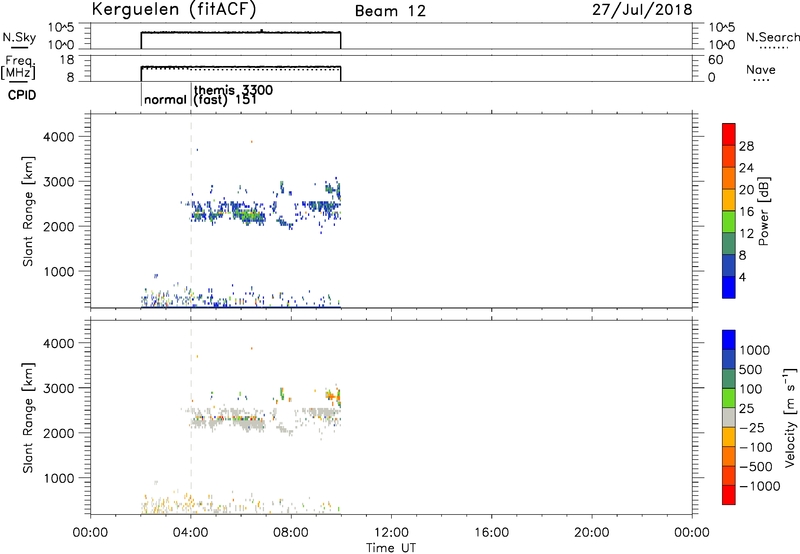
Task: Click the '20' Power colorbar tick label
Action: coord(746,190)
